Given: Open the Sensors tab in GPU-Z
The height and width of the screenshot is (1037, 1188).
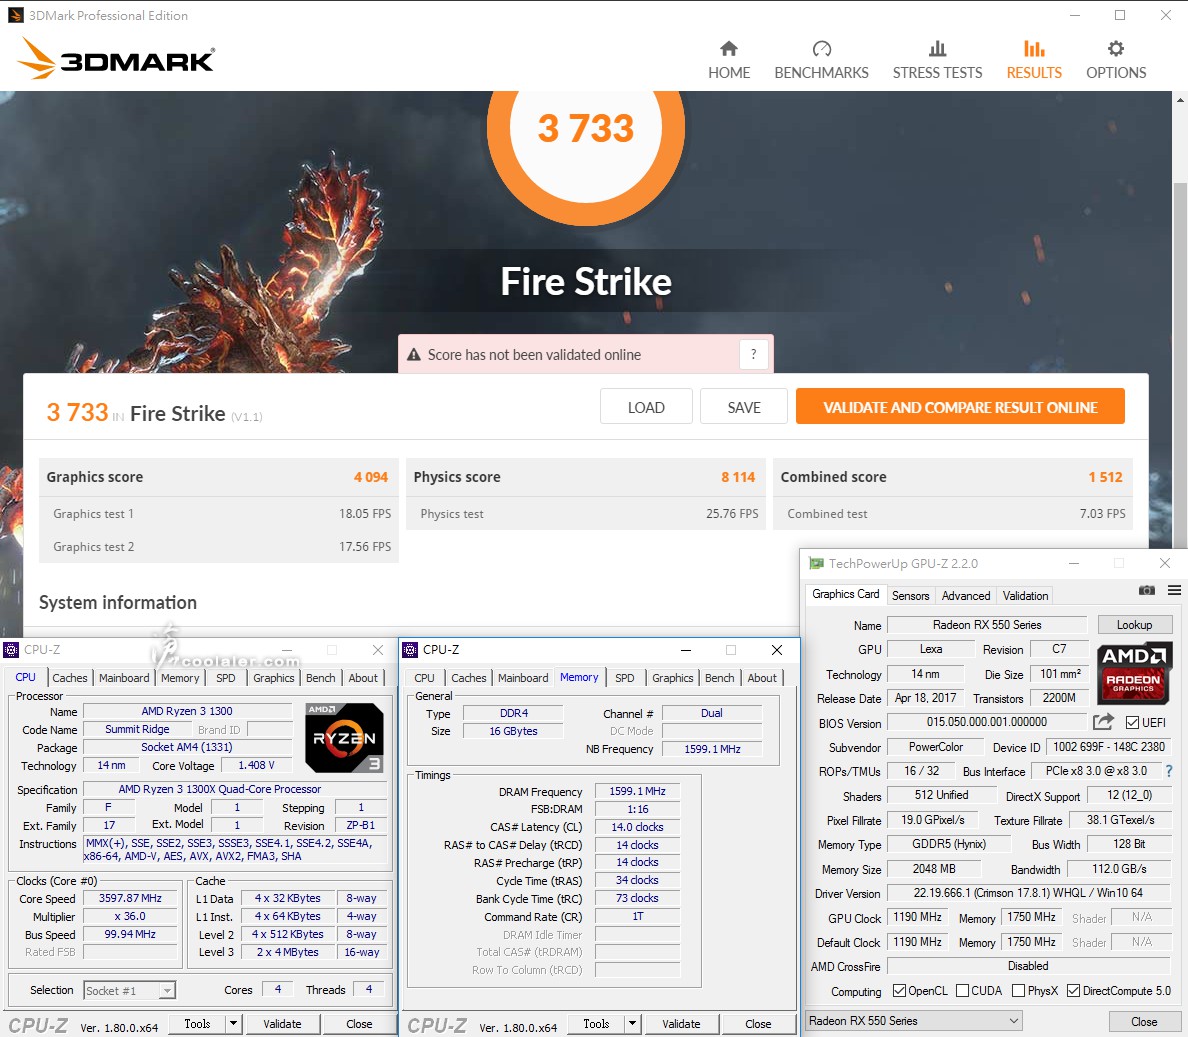Looking at the screenshot, I should (x=910, y=595).
